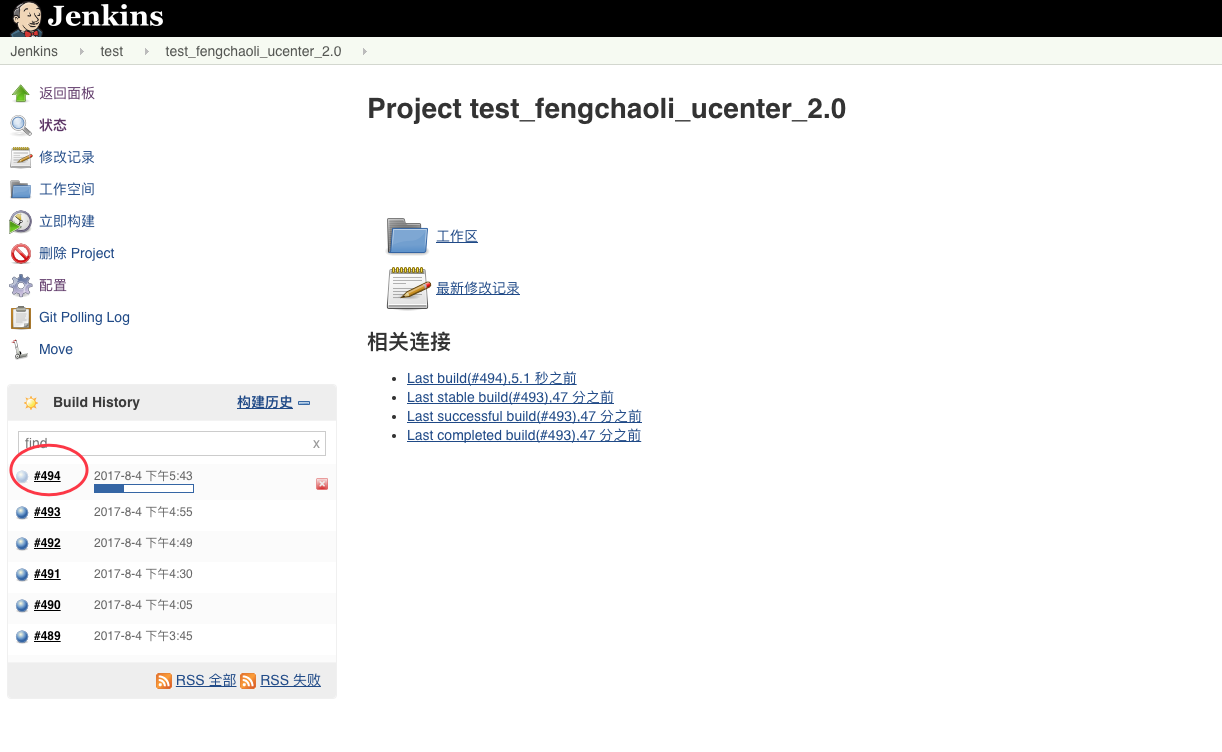
Task: Click the blue status ball of build #490
Action: tap(22, 606)
